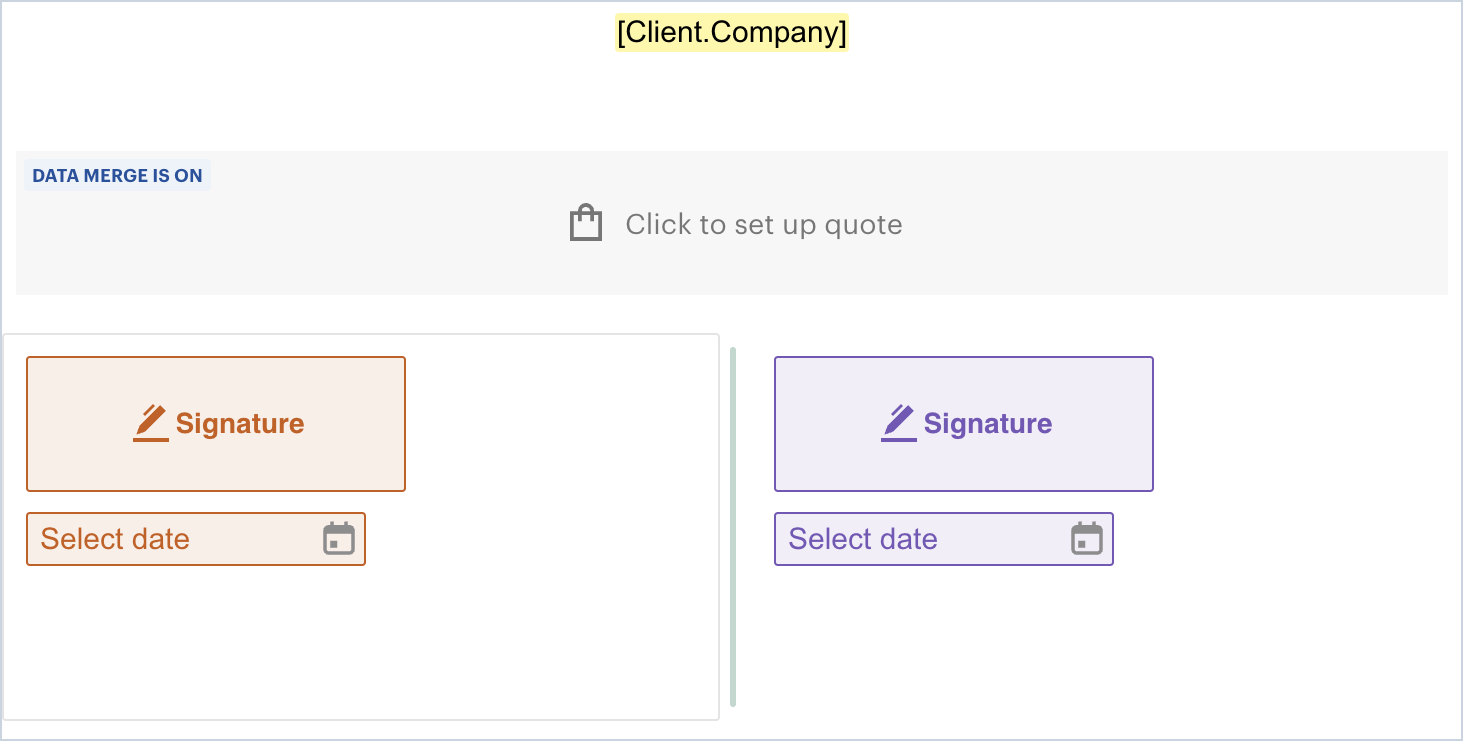The width and height of the screenshot is (1463, 741).
Task: Select the DATA MERGE IS ON badge
Action: [x=117, y=176]
